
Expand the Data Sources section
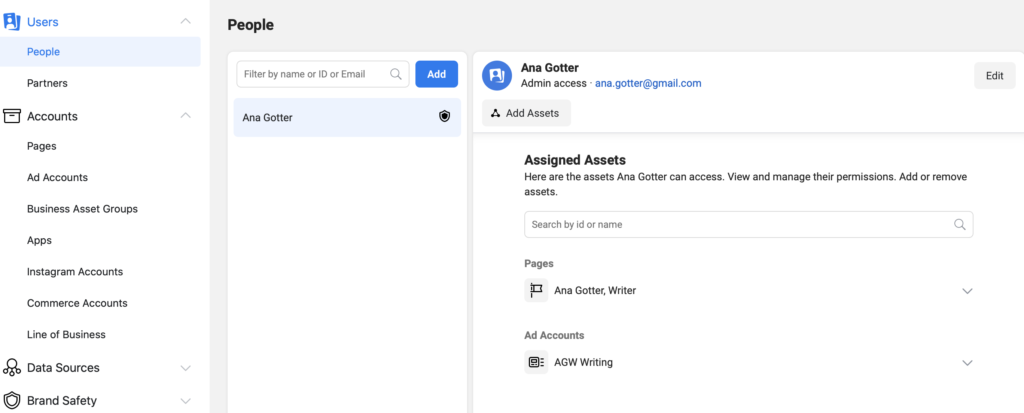tap(185, 368)
